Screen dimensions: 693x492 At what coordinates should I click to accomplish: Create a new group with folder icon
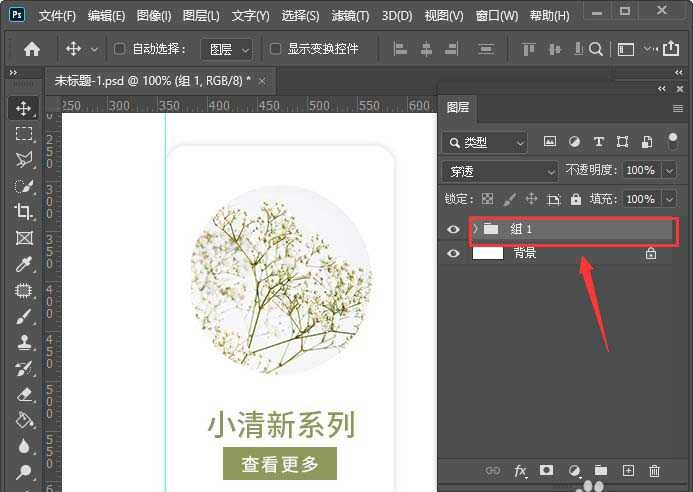tap(601, 470)
